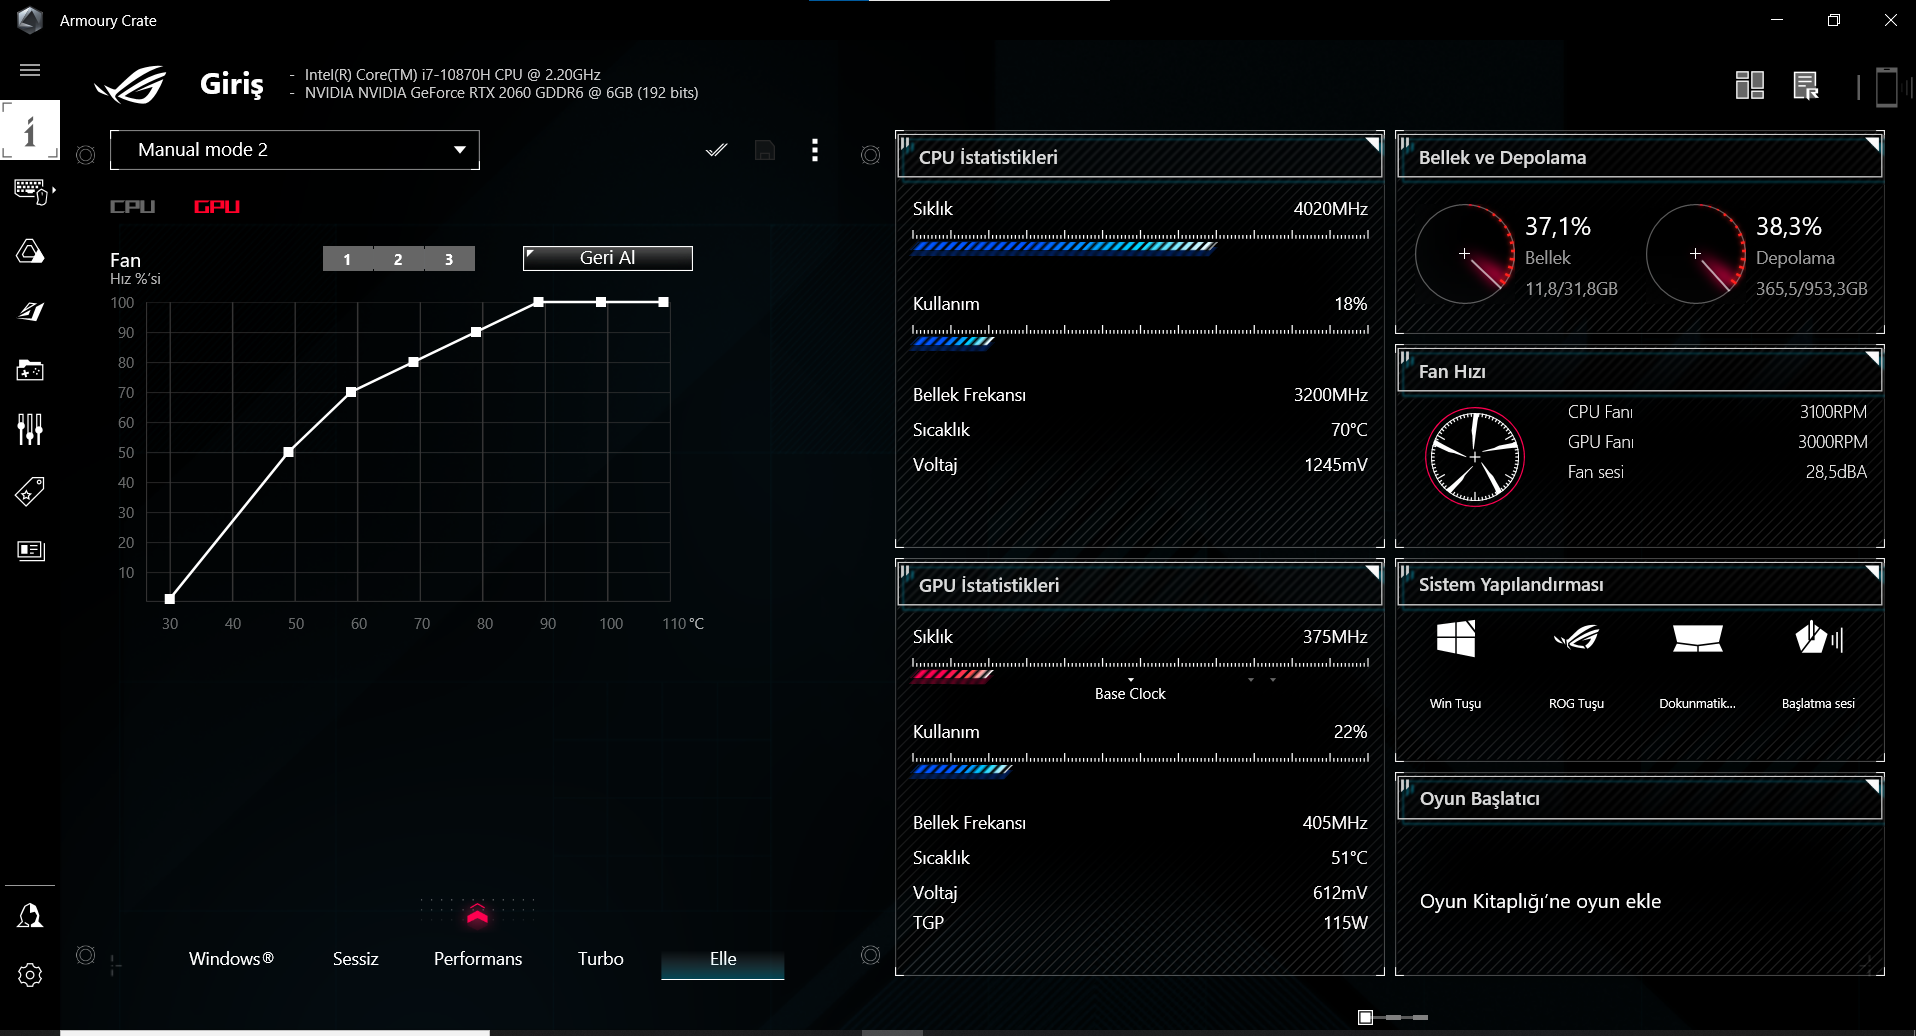Open the Manual mode 2 dropdown

point(295,150)
